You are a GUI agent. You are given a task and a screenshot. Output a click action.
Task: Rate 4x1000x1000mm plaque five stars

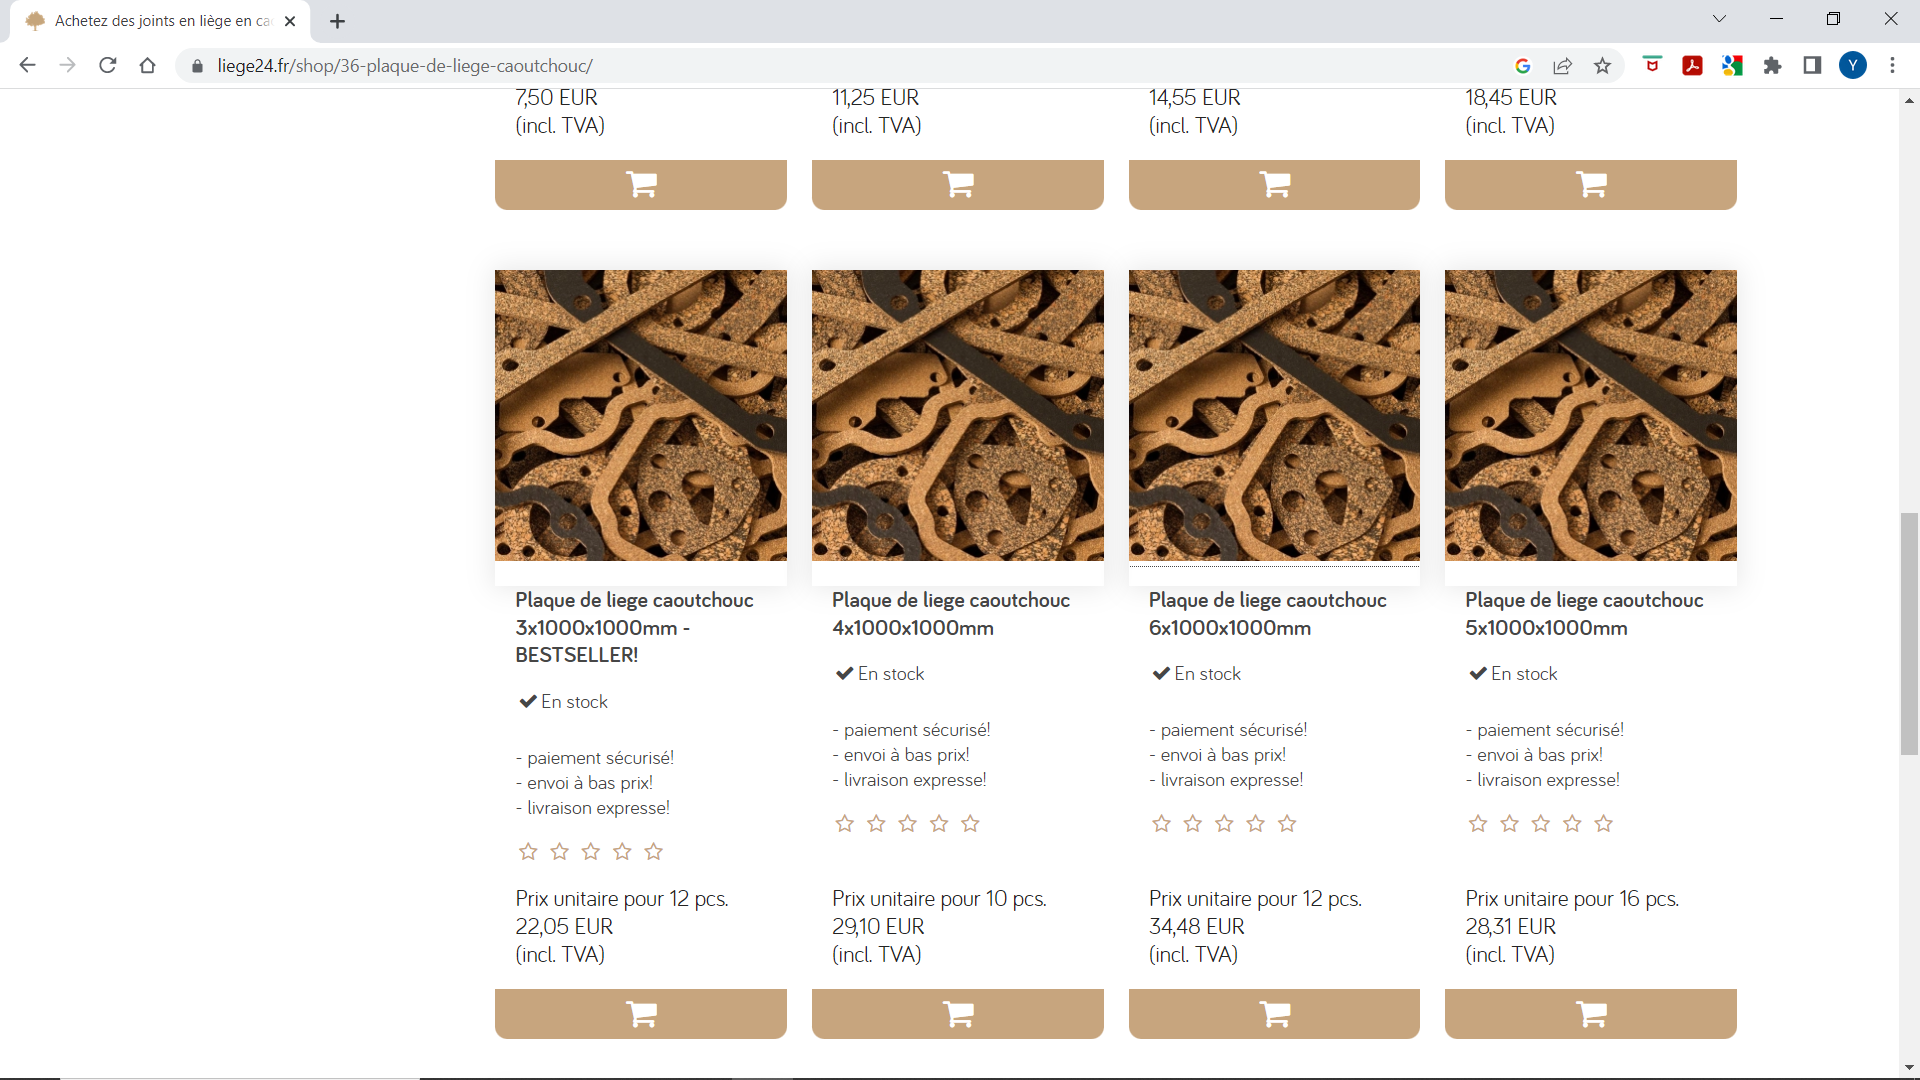[970, 824]
